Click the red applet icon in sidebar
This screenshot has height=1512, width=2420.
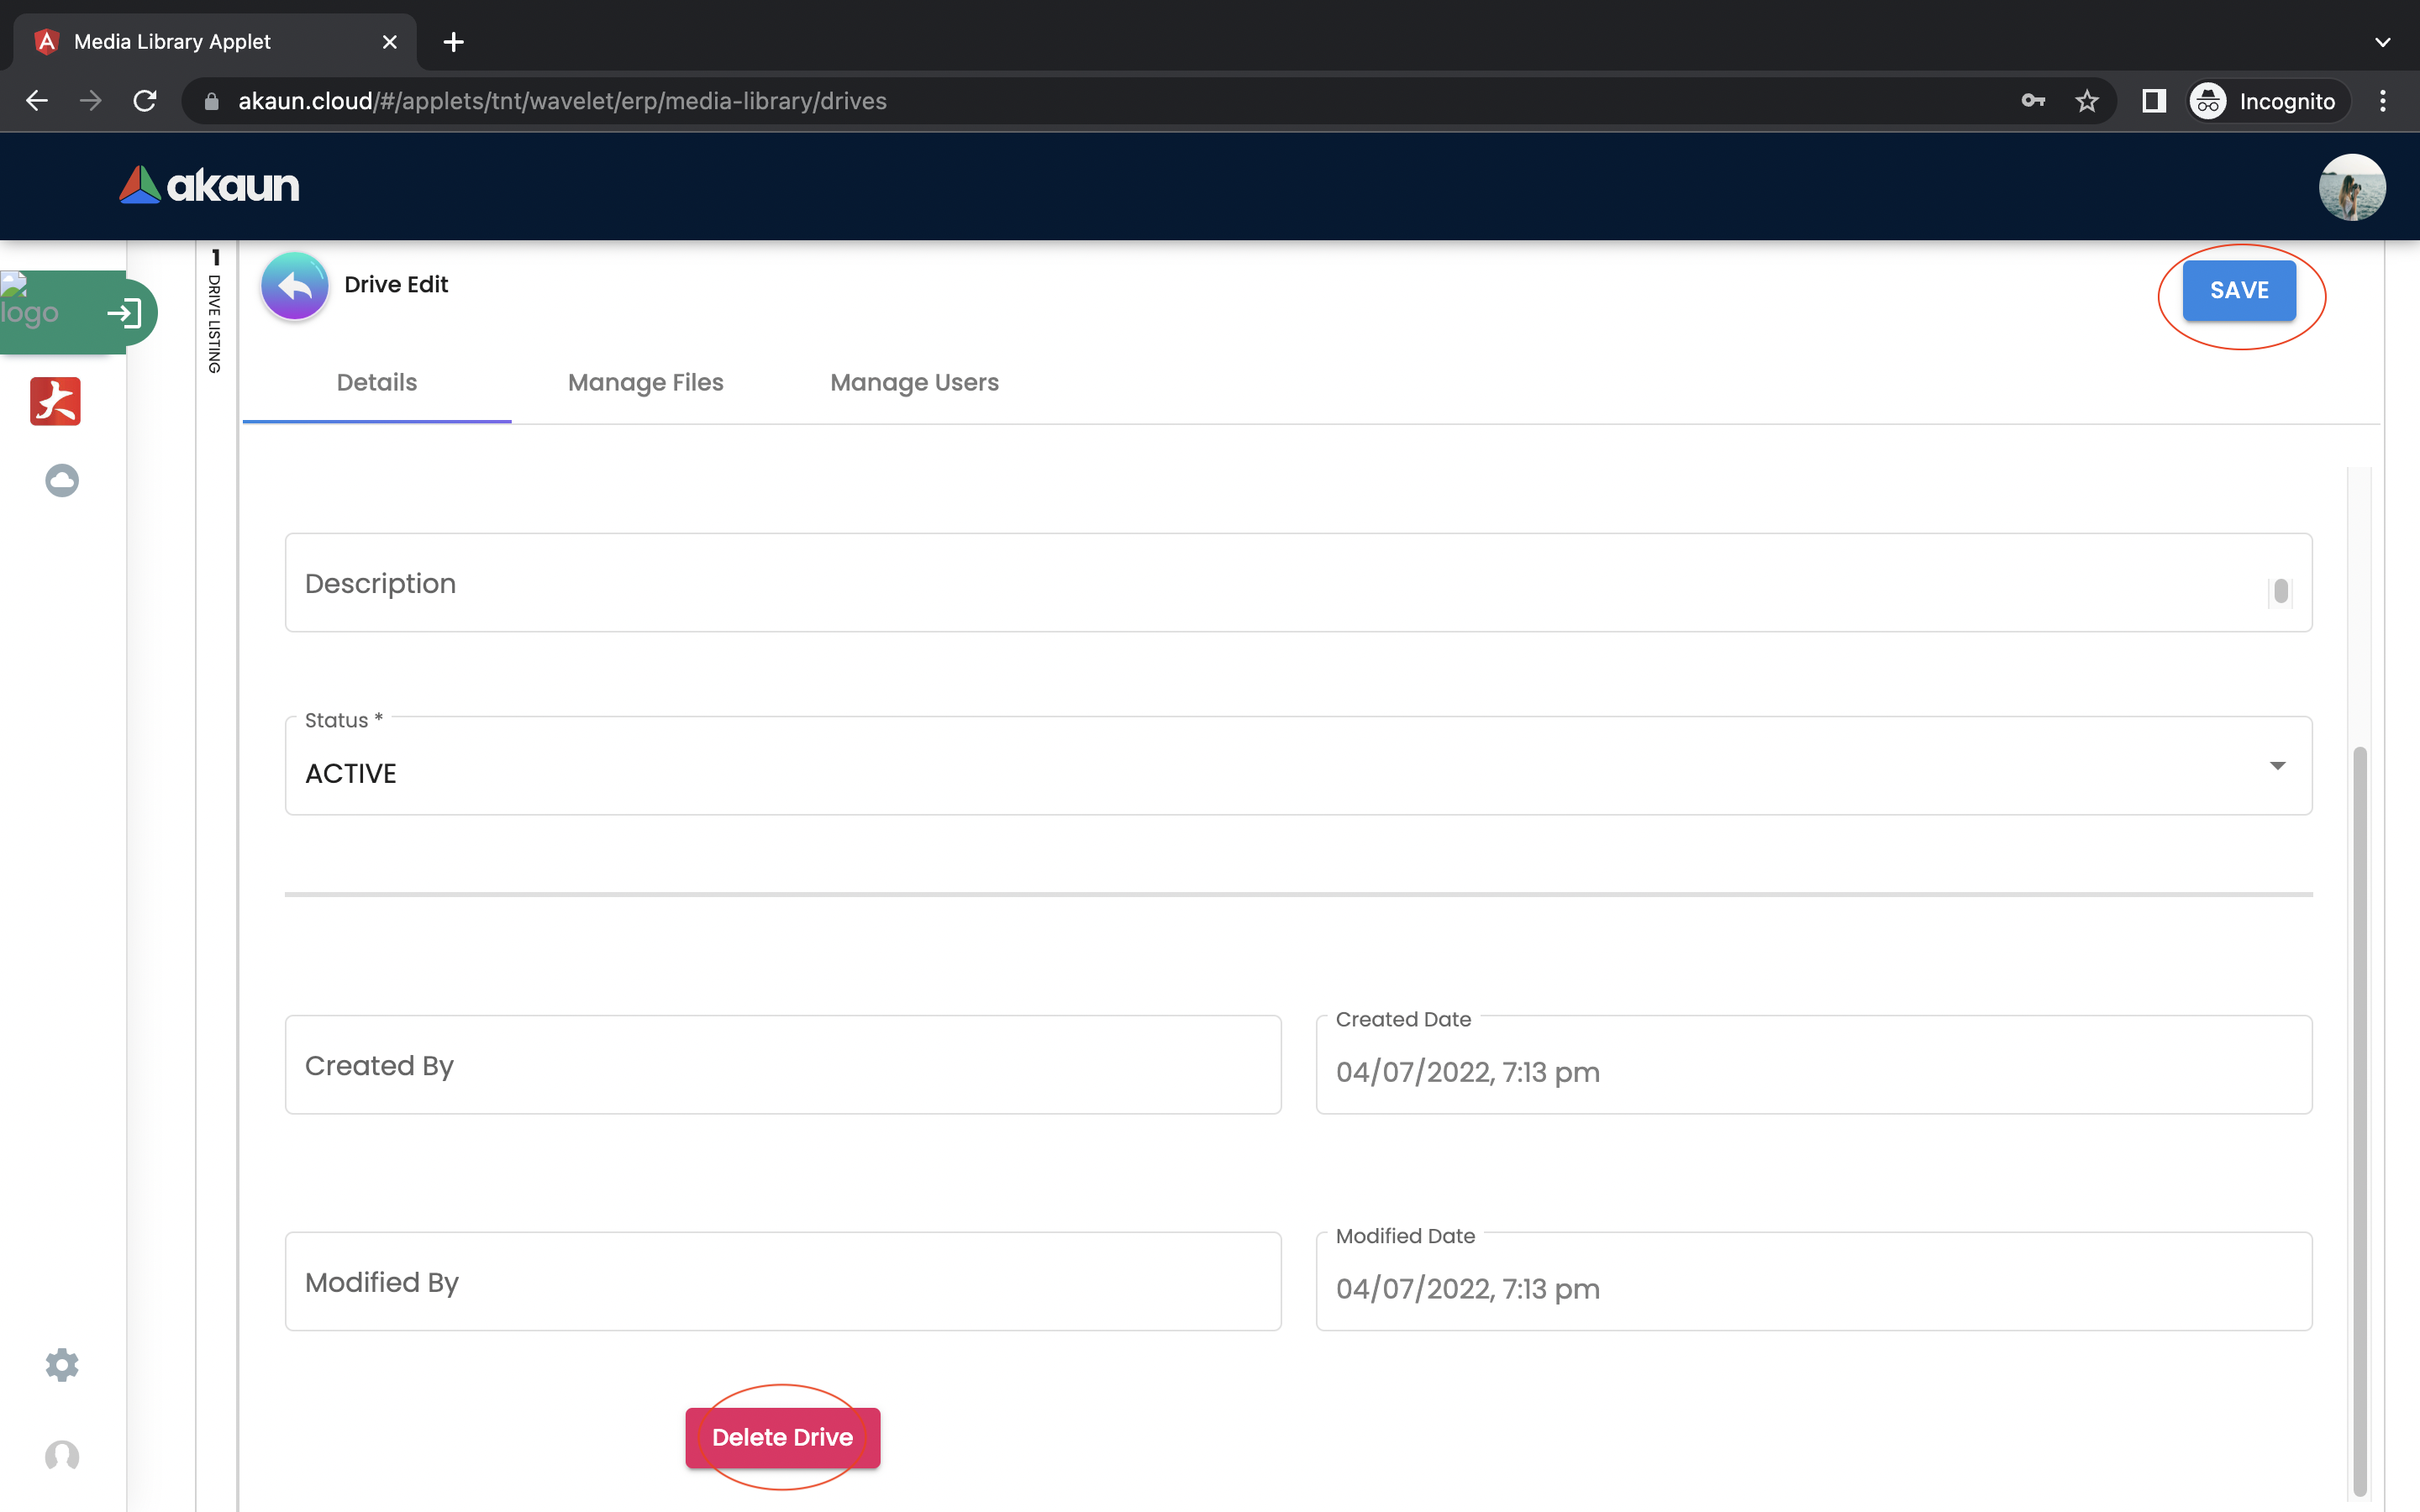pyautogui.click(x=55, y=401)
